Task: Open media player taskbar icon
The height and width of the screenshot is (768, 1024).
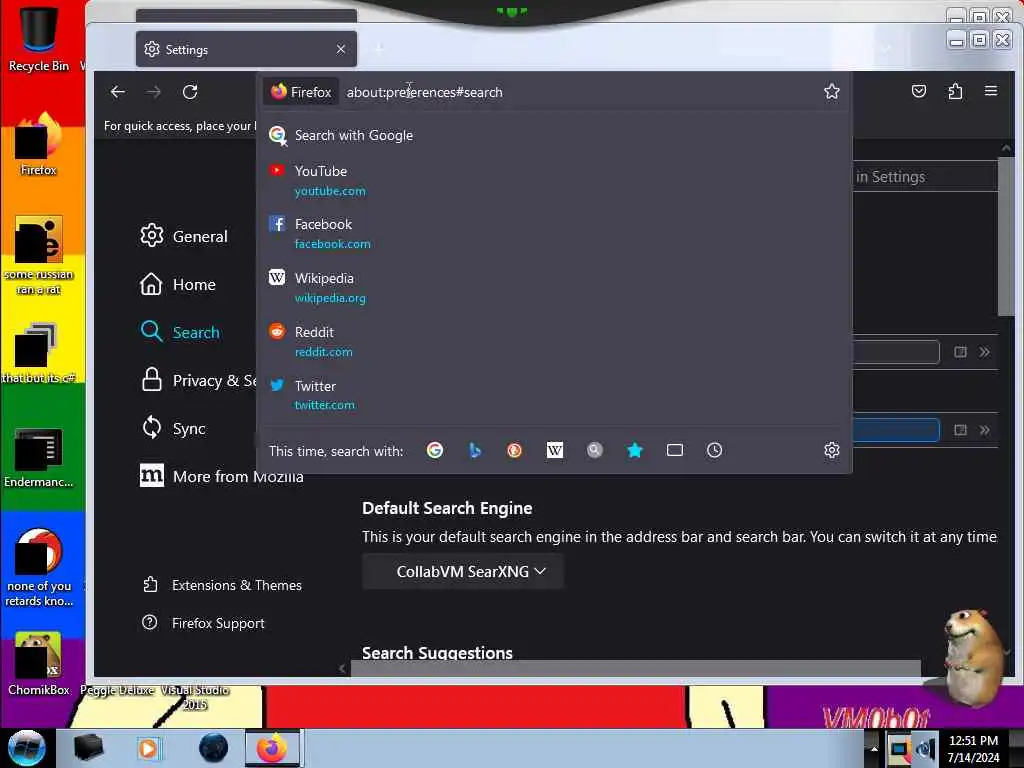Action: click(x=148, y=748)
